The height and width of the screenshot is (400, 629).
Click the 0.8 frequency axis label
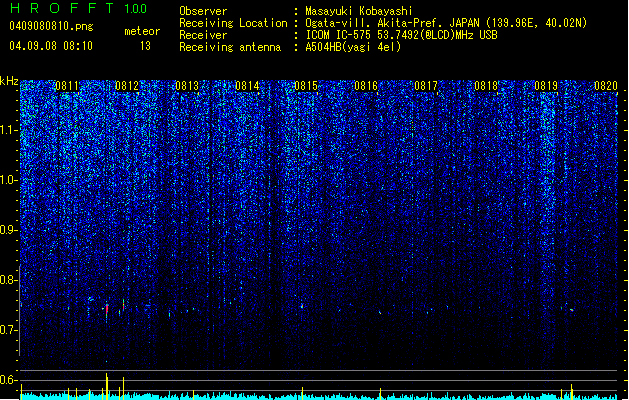click(9, 280)
